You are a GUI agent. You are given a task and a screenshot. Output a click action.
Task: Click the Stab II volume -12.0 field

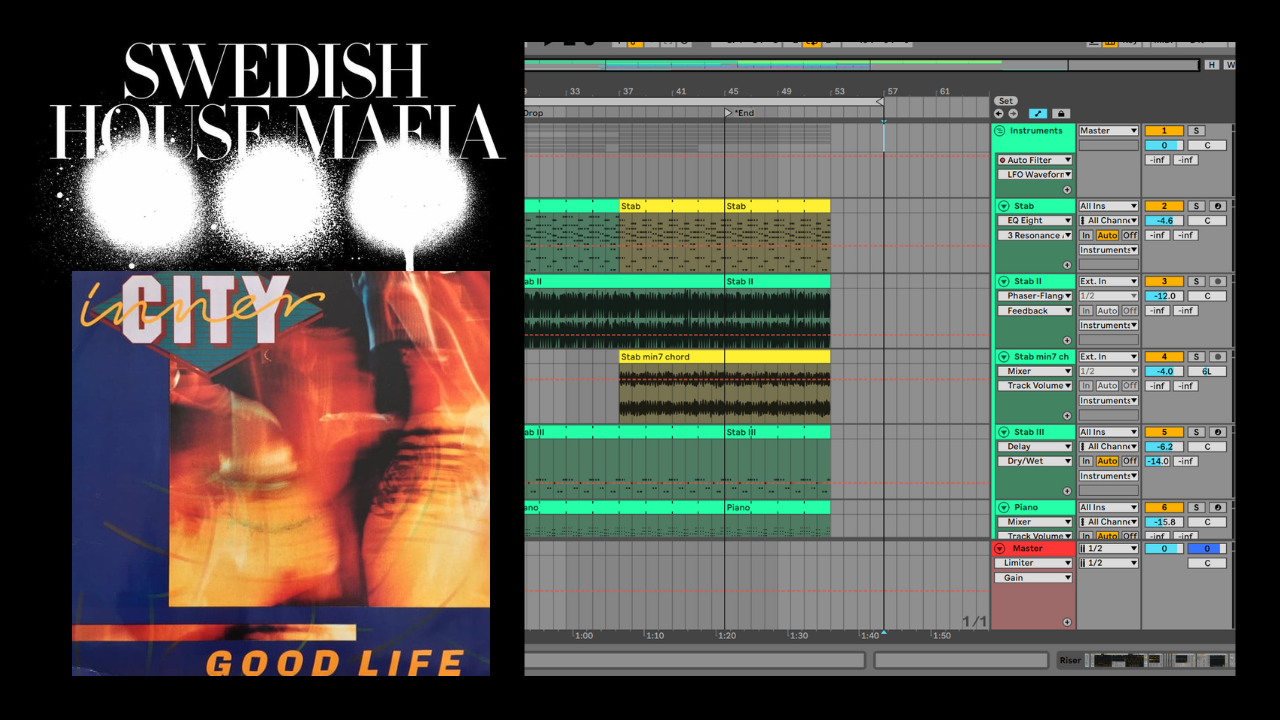(x=1164, y=296)
